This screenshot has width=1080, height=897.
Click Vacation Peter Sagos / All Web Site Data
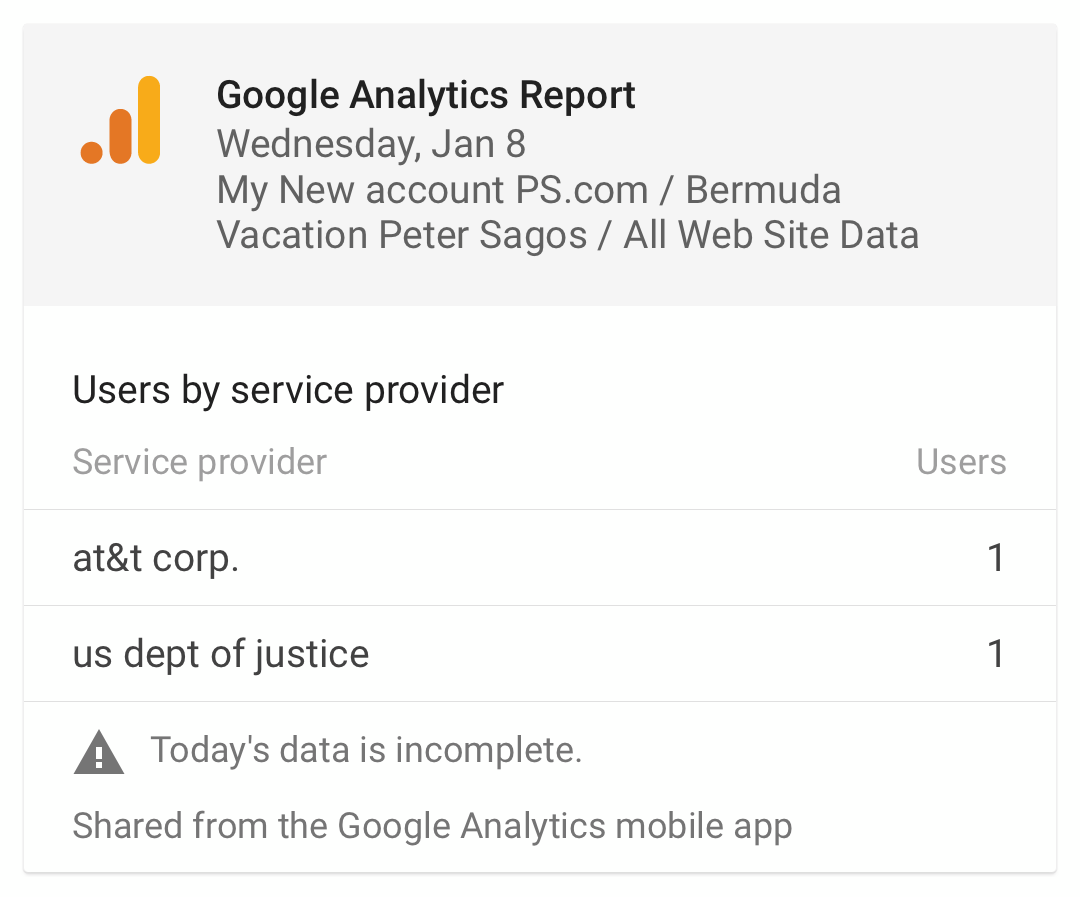568,235
